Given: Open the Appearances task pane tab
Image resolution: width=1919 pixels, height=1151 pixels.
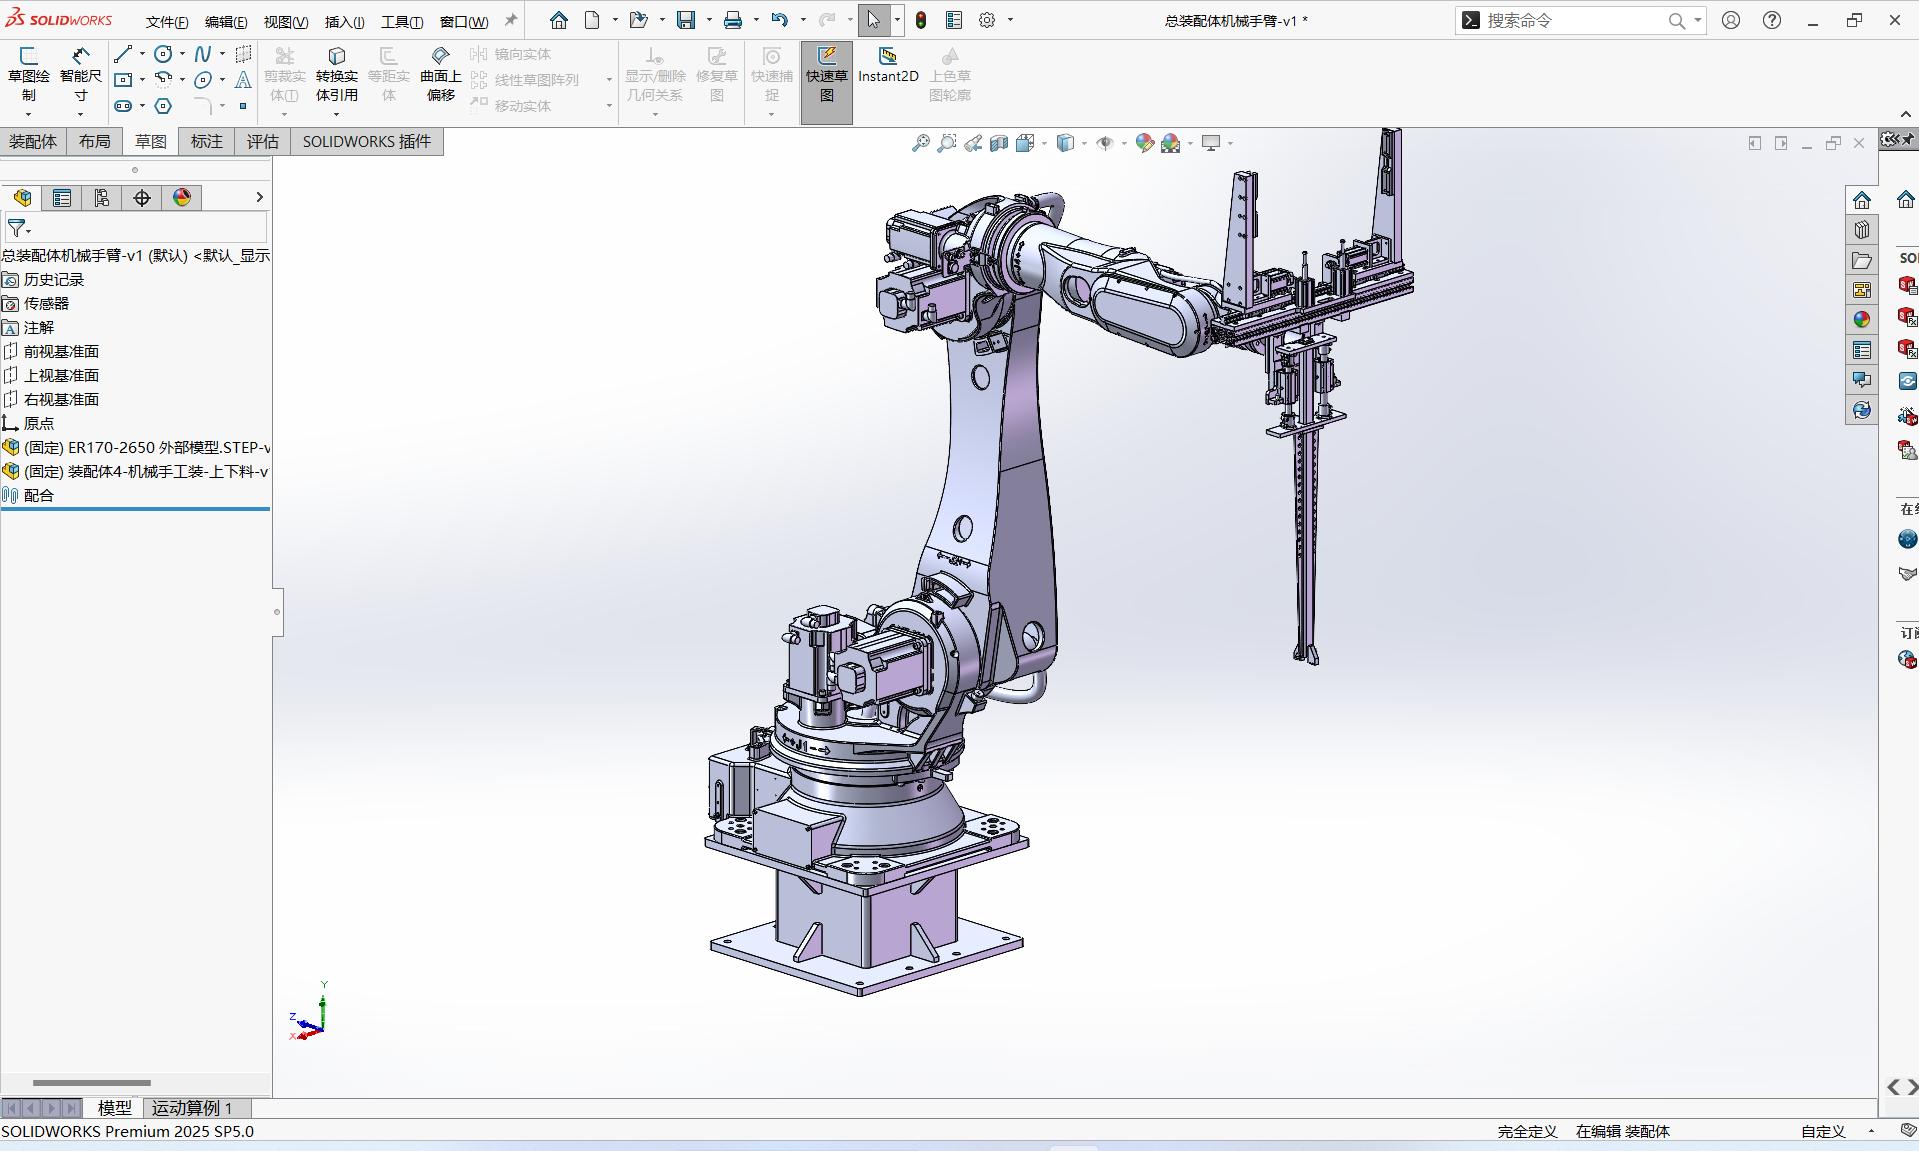Looking at the screenshot, I should click(x=1861, y=320).
